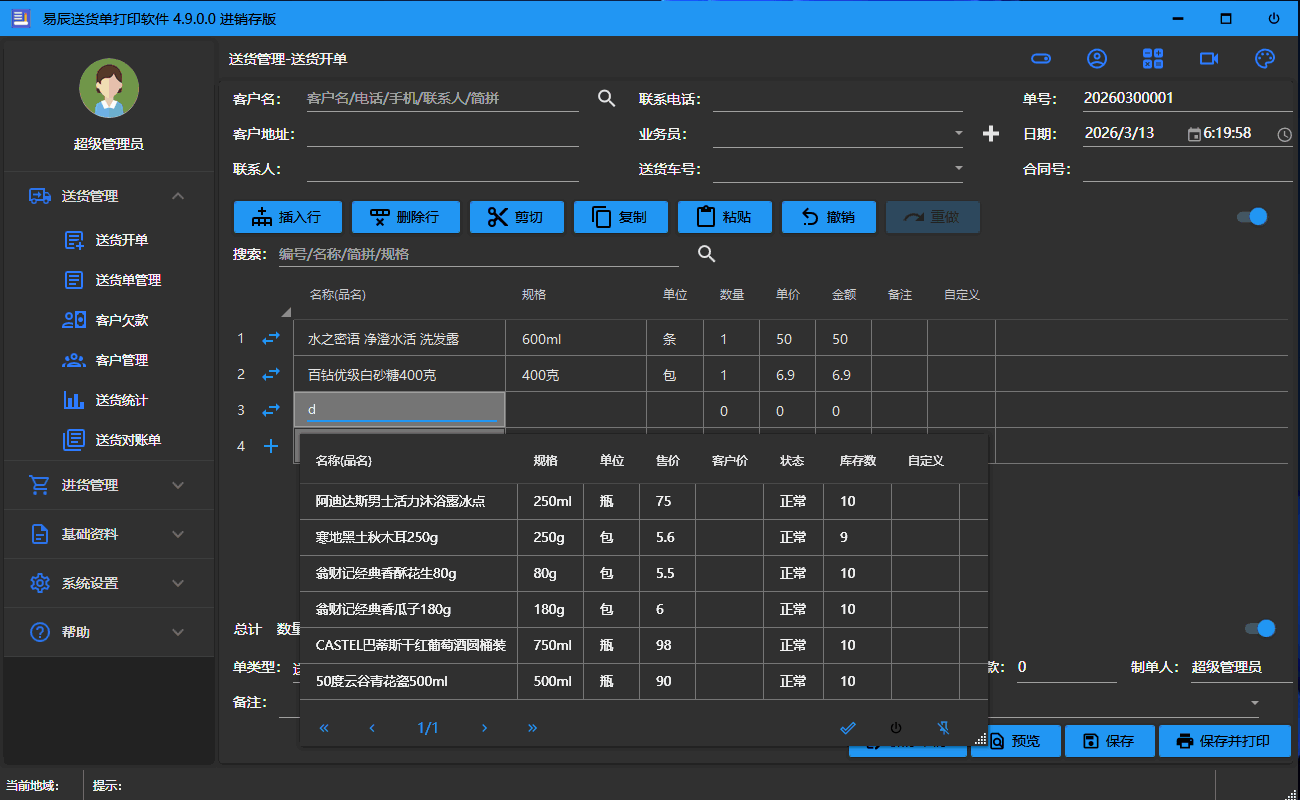Toggle the pin icon in product popup

(x=942, y=728)
